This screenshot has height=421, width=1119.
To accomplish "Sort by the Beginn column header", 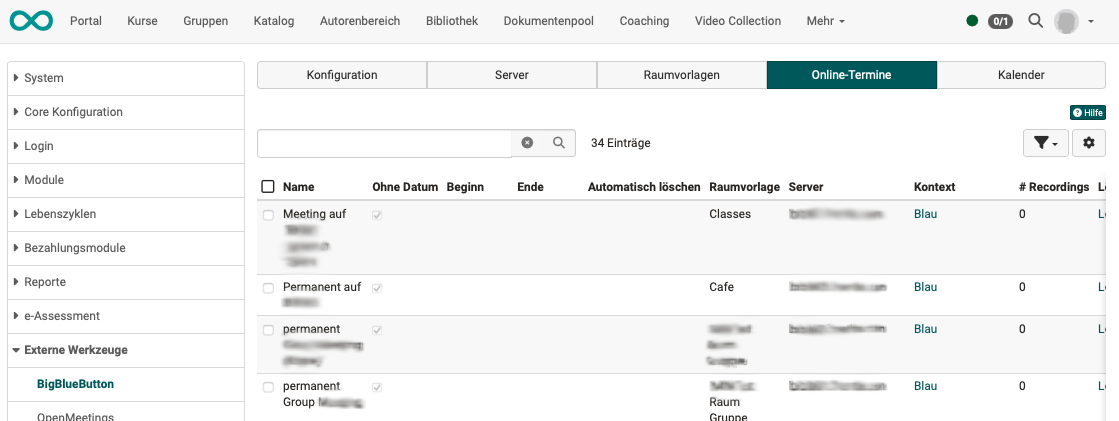I will (465, 187).
